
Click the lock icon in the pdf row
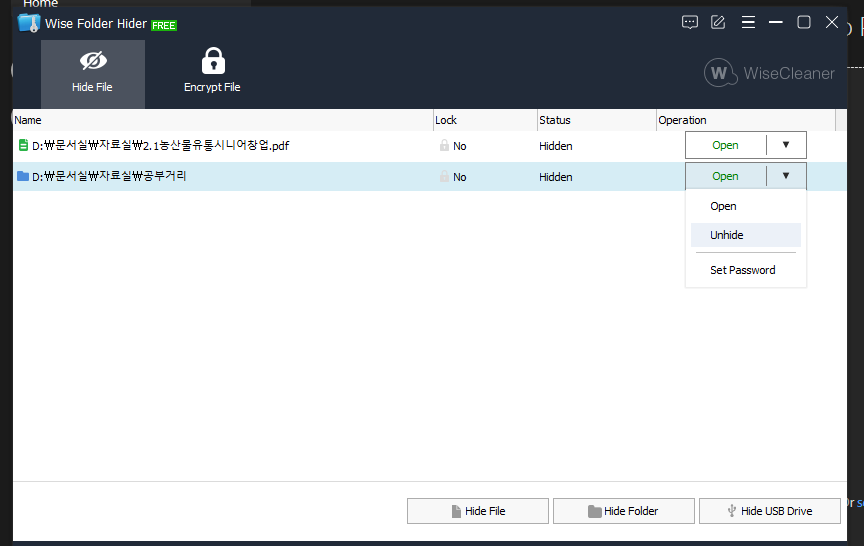tap(444, 145)
